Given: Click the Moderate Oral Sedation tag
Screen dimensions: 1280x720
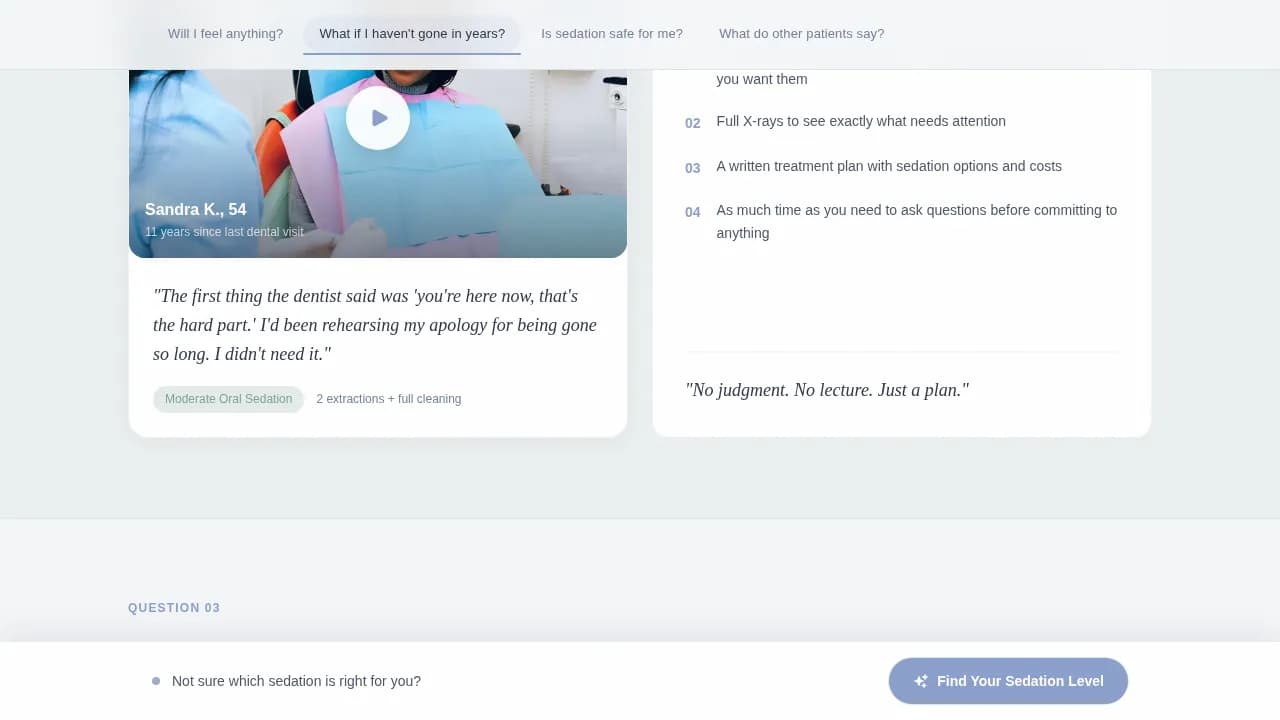Looking at the screenshot, I should [228, 399].
